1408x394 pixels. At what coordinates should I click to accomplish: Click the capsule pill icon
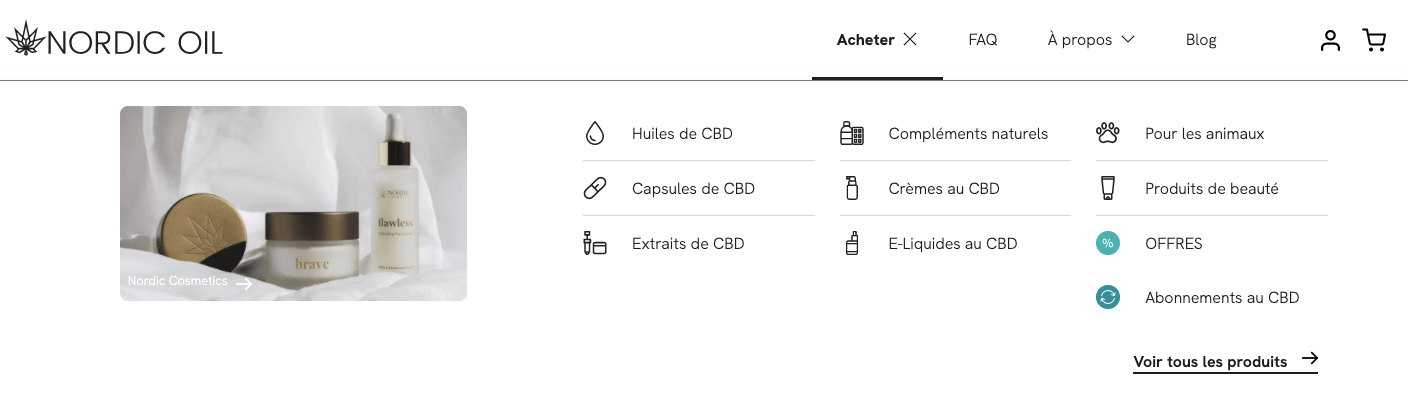(x=595, y=188)
